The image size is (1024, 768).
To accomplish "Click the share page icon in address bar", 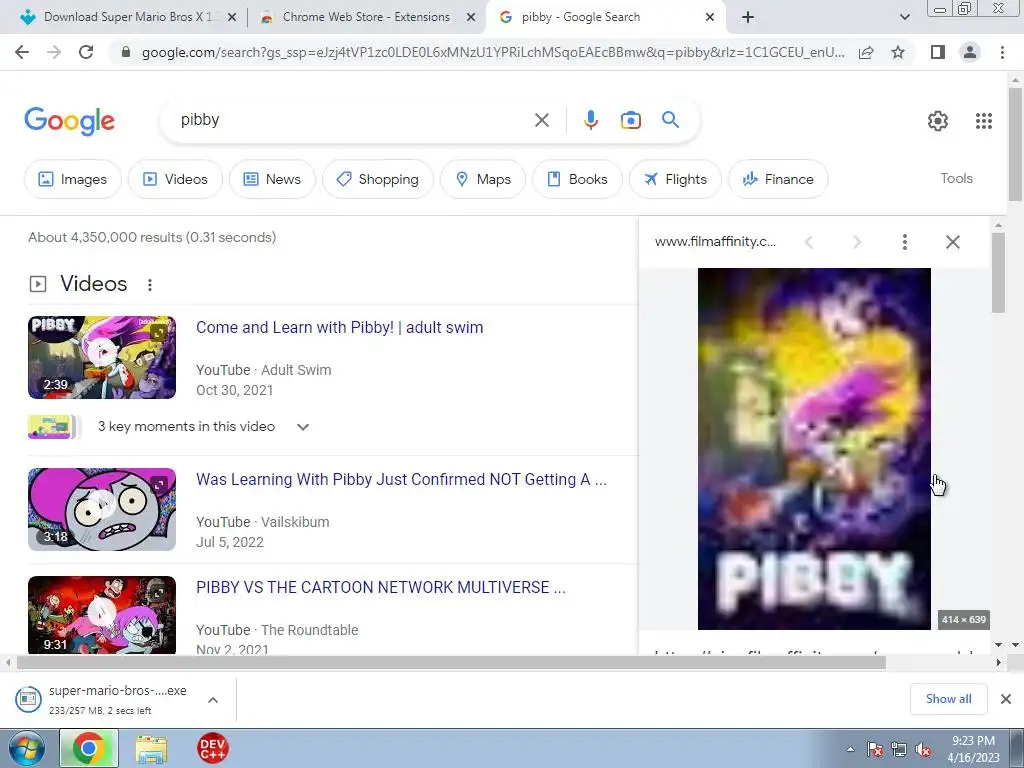I will (866, 52).
